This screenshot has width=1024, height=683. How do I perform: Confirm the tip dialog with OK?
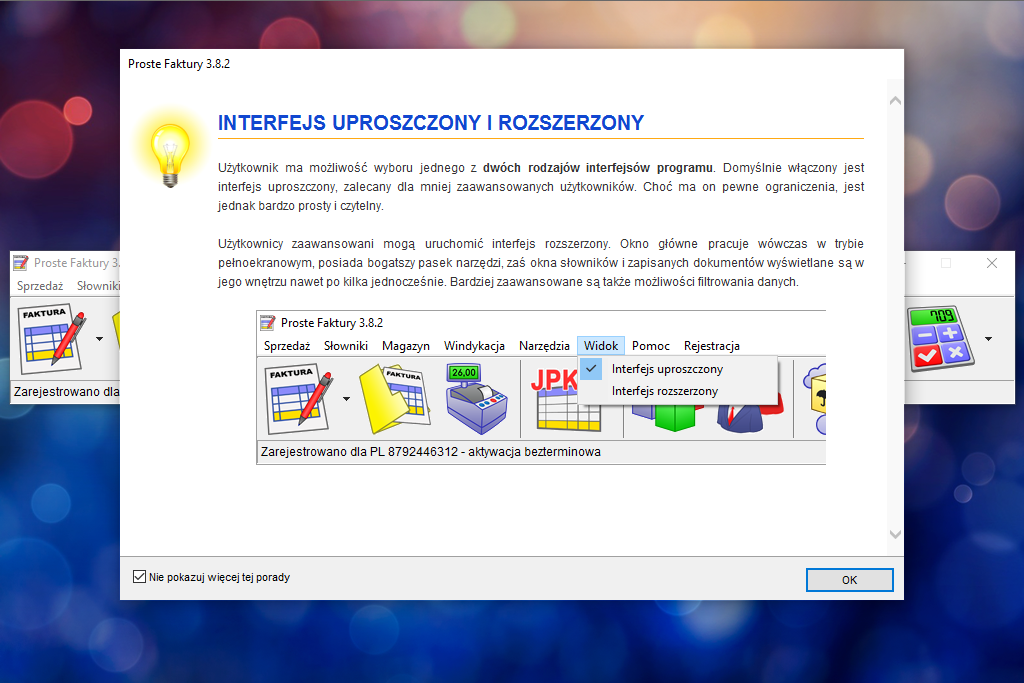click(849, 580)
